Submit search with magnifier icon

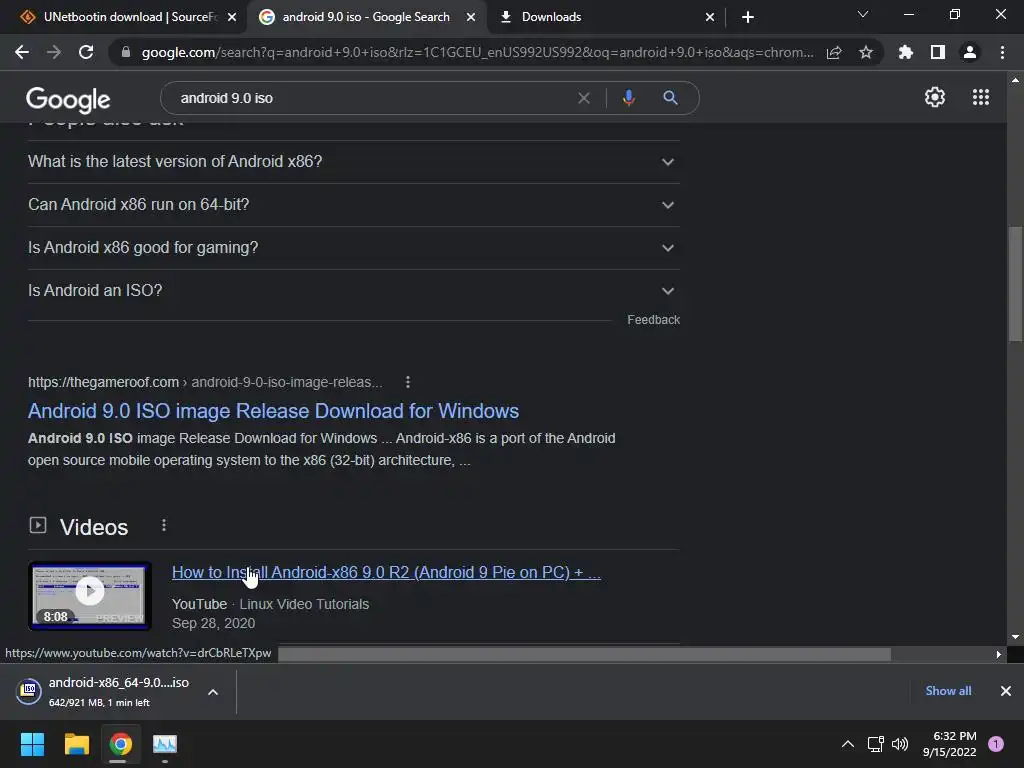[x=670, y=98]
